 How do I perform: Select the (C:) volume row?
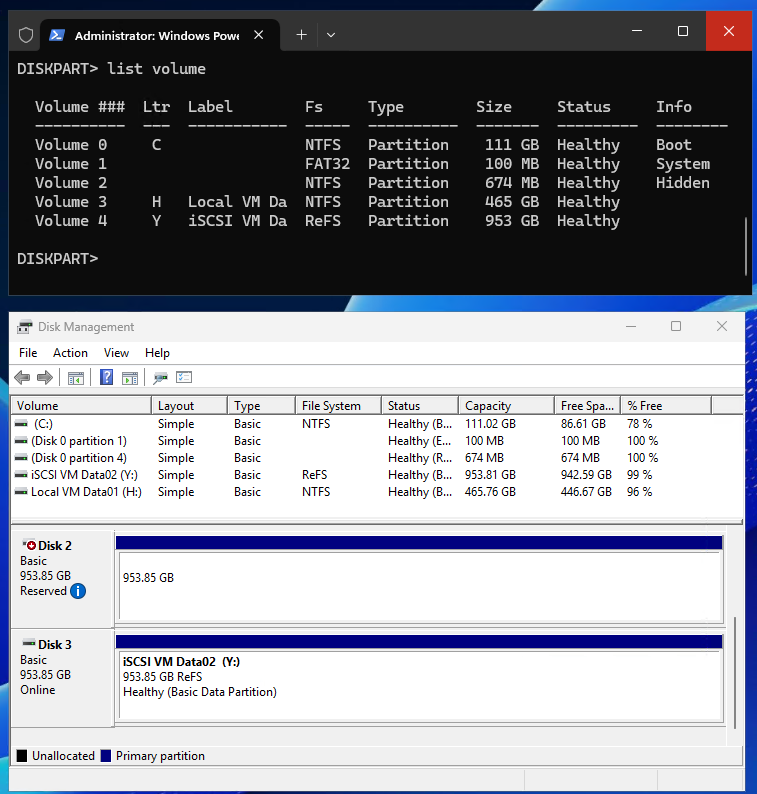[376, 424]
